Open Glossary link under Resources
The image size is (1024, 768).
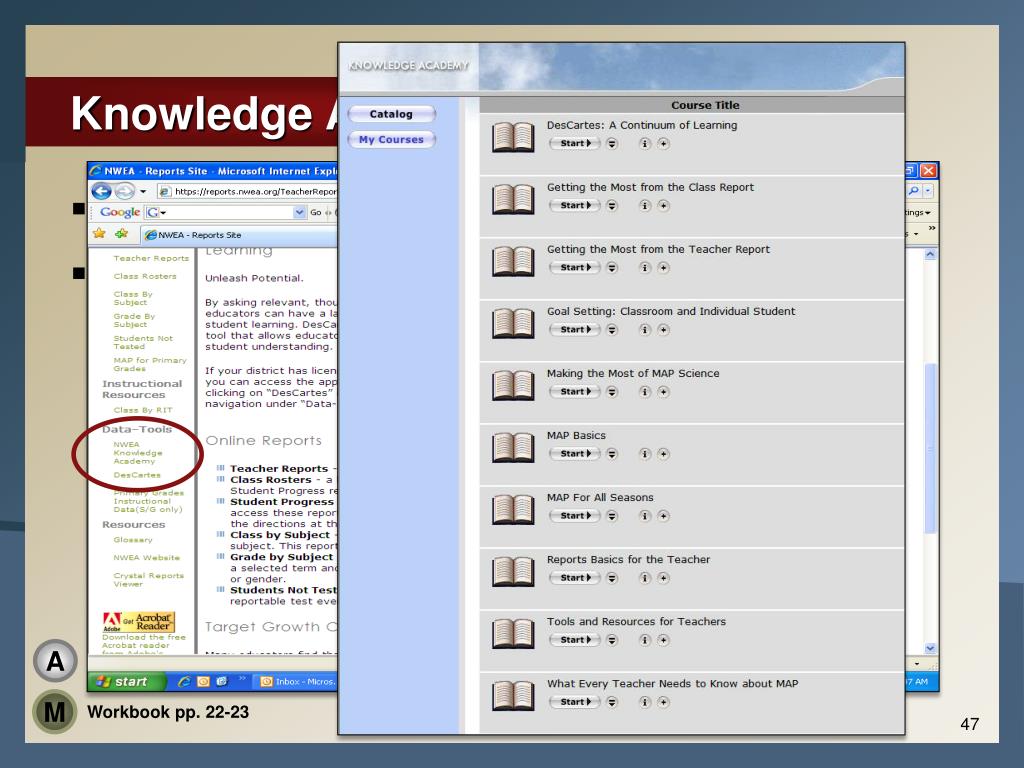pyautogui.click(x=133, y=540)
